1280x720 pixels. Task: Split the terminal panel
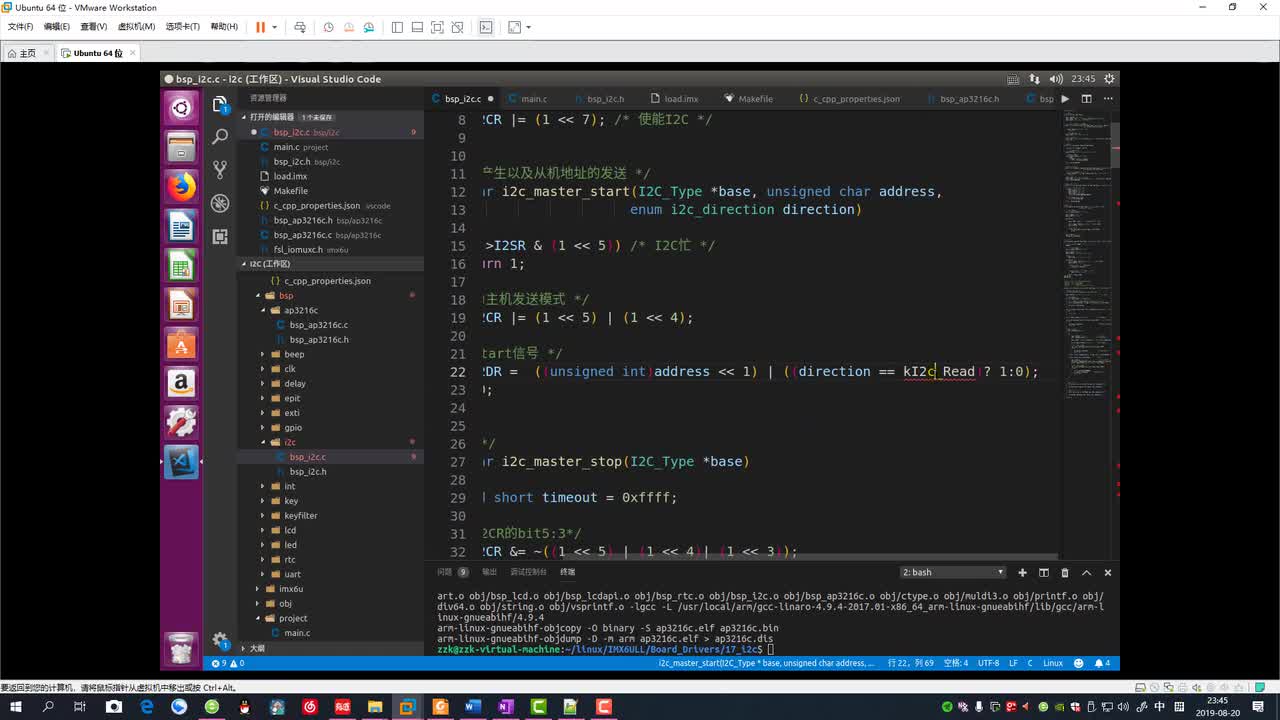(1043, 573)
